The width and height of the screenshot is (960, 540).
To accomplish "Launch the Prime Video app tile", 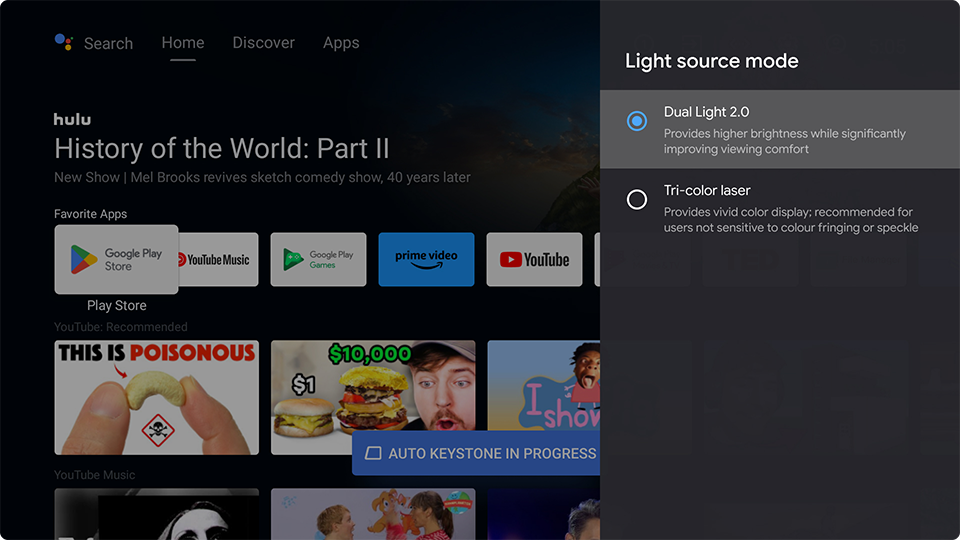I will (426, 260).
